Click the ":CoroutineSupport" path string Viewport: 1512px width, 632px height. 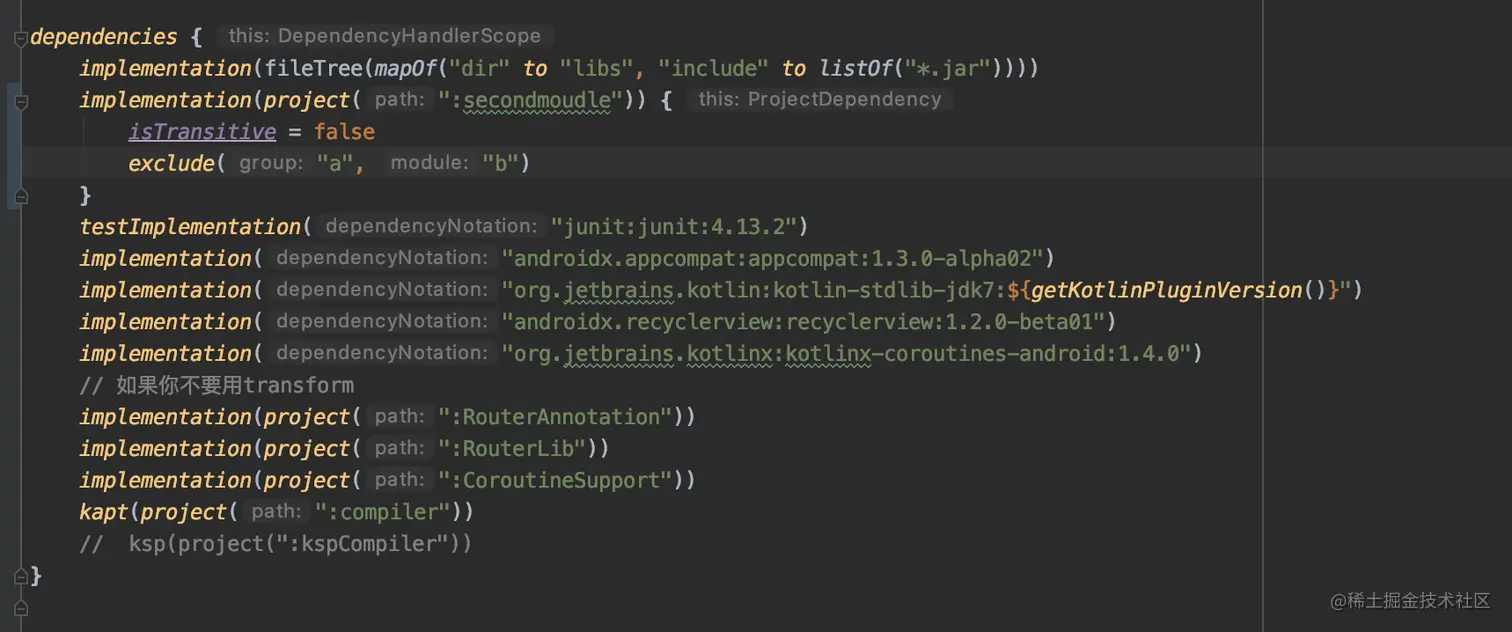click(555, 480)
